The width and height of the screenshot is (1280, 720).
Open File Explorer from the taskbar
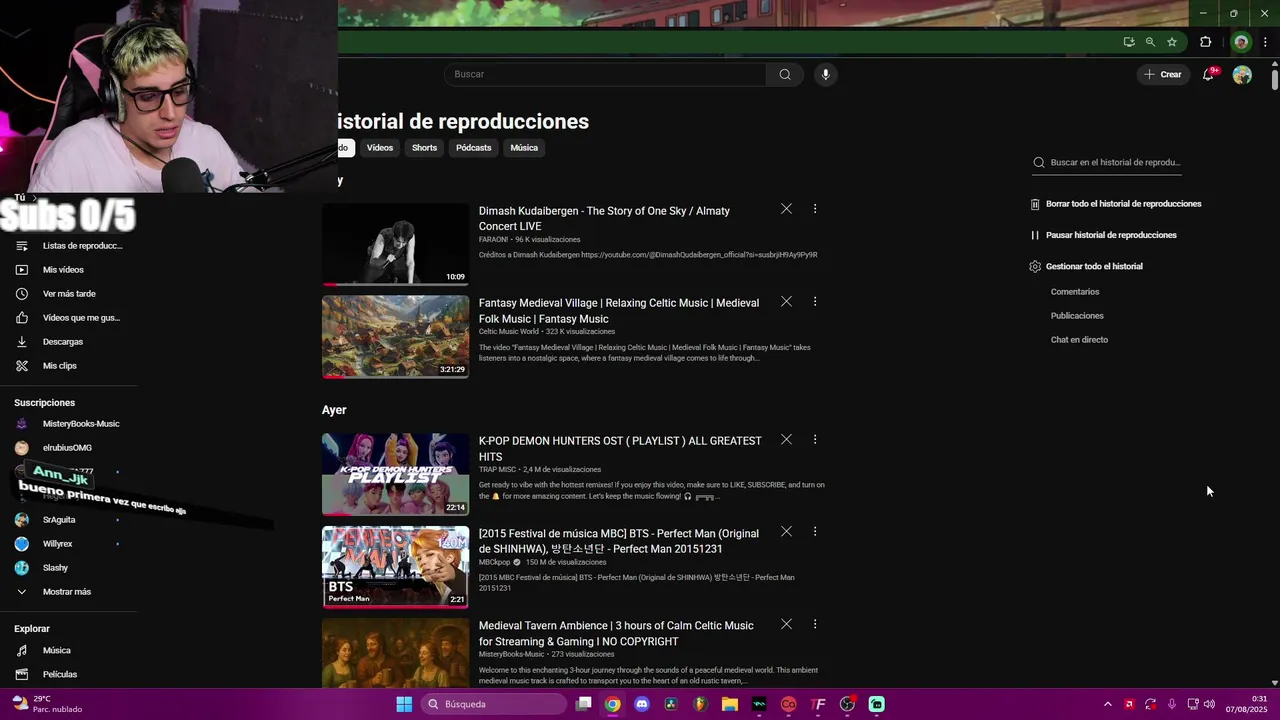coord(729,704)
